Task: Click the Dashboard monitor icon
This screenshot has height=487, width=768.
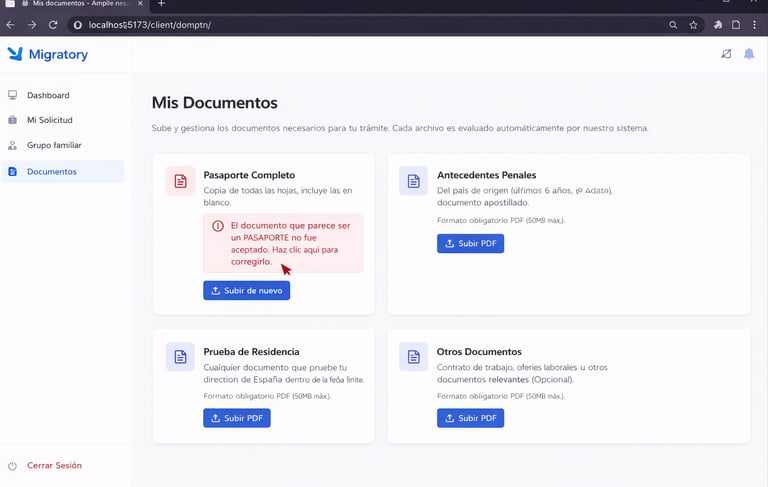Action: click(x=12, y=95)
